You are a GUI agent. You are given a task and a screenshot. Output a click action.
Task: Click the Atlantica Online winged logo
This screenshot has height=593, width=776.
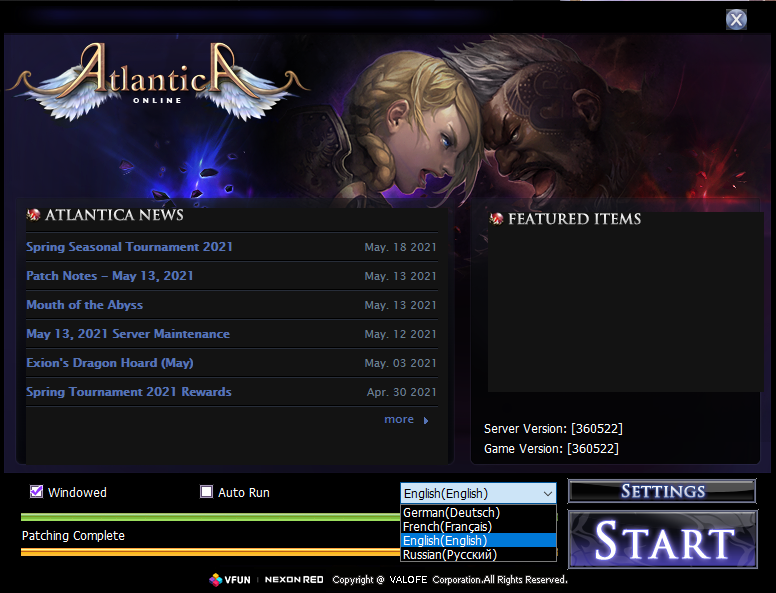157,81
